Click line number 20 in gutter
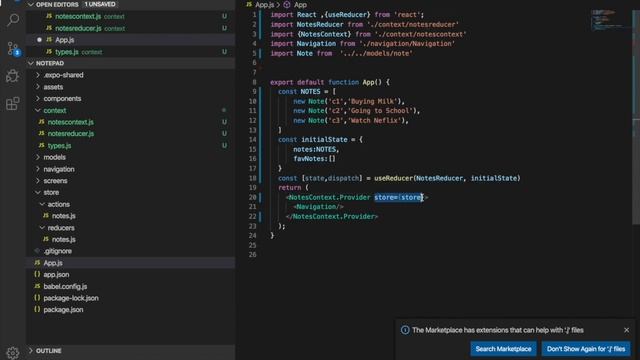 click(x=253, y=197)
